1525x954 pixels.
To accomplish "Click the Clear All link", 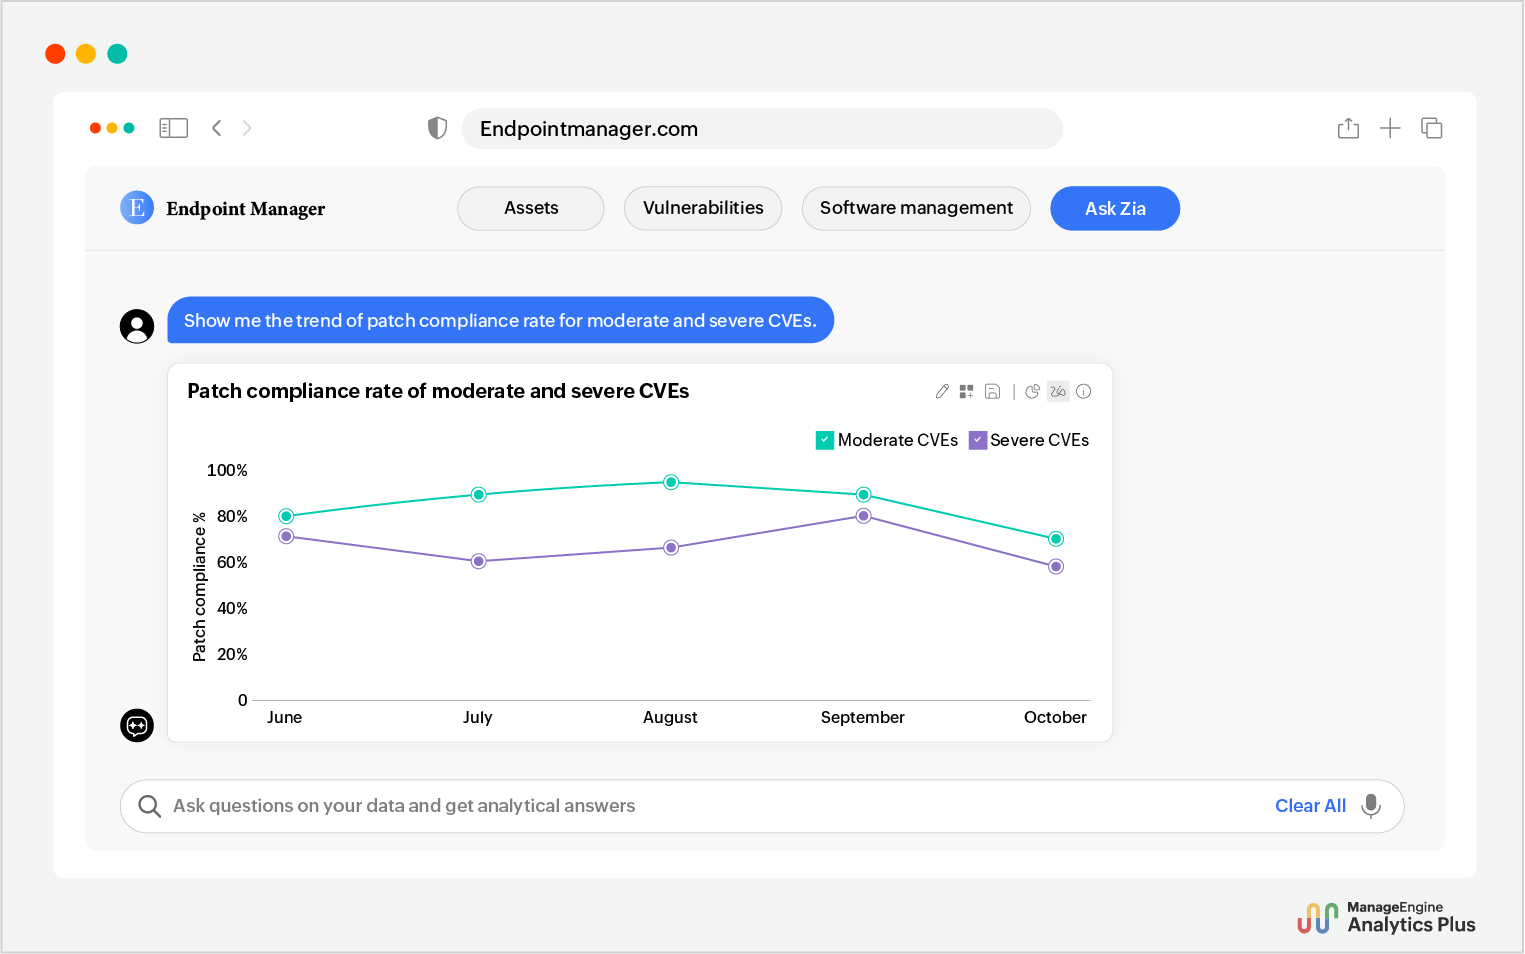I will pos(1310,806).
